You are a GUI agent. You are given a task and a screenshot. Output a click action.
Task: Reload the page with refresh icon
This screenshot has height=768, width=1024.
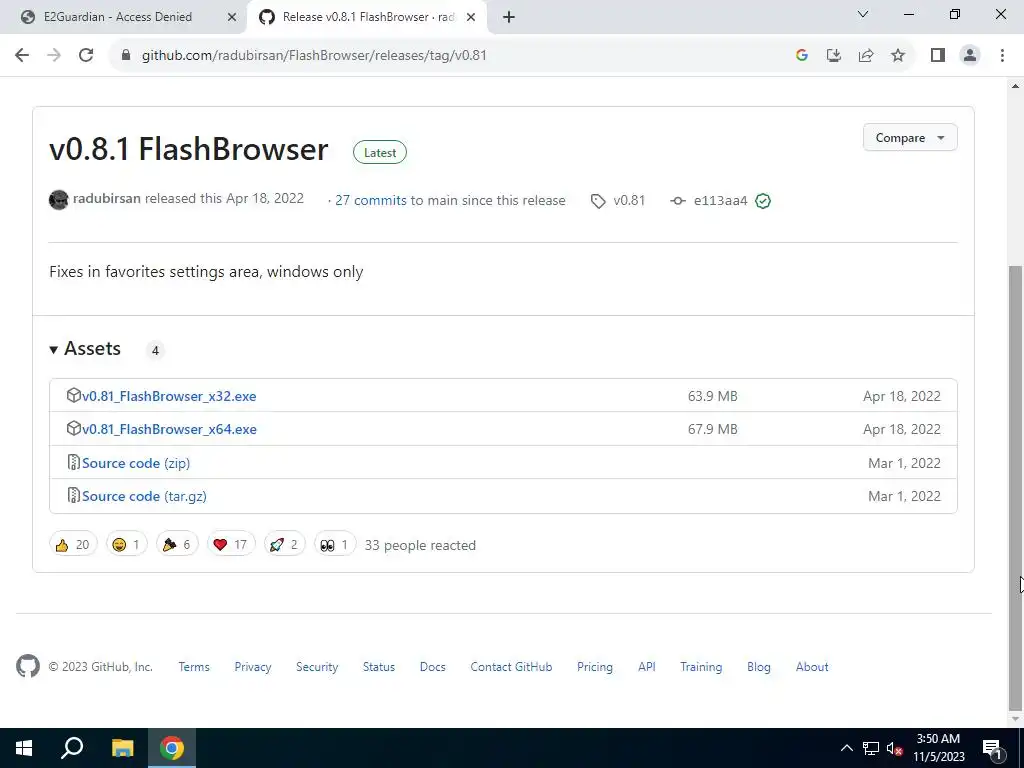86,56
